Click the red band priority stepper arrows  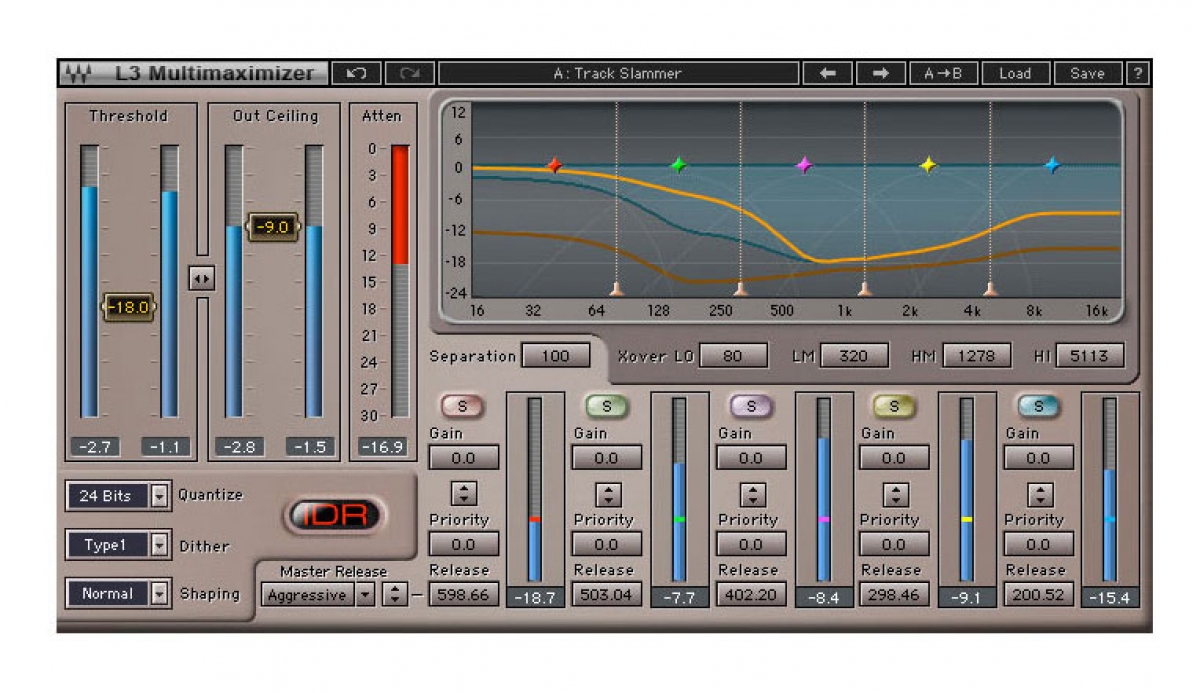[x=464, y=494]
